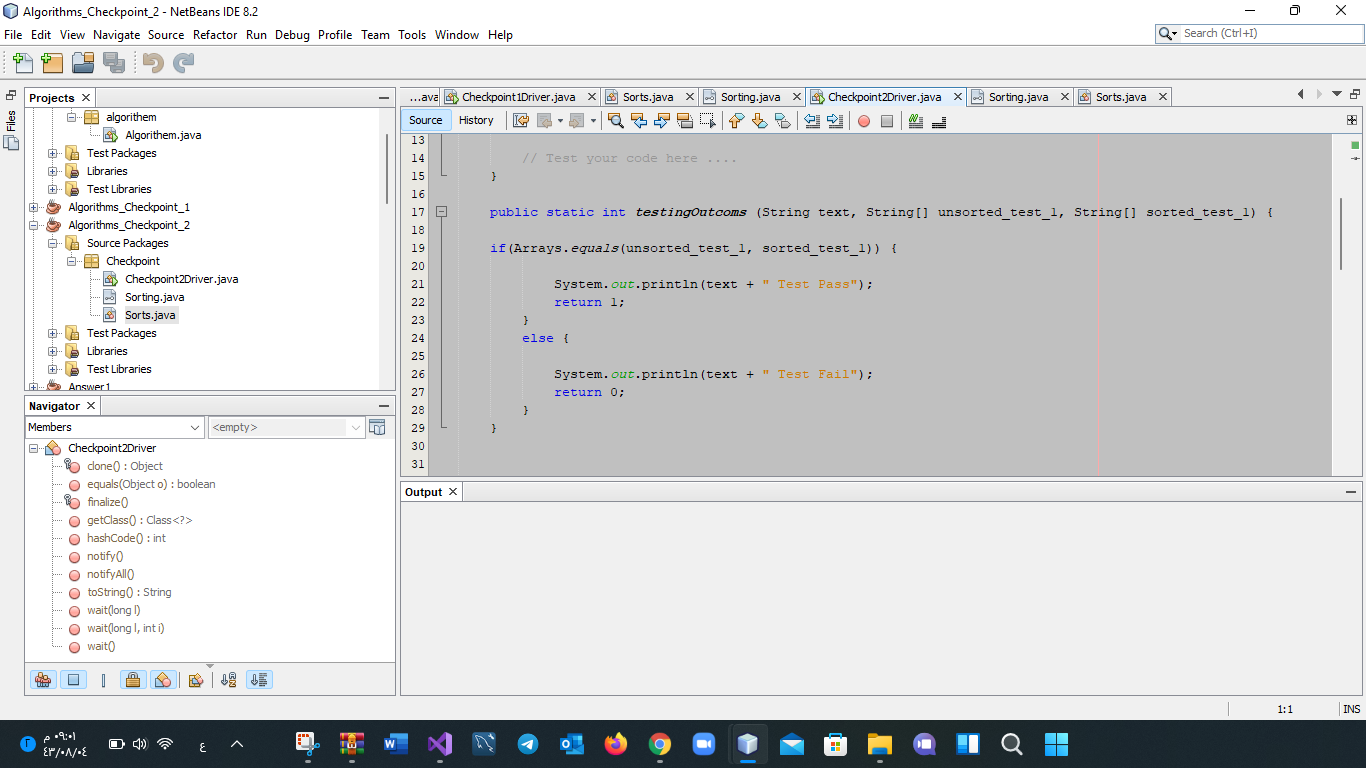Toggle Highlight Search in the editor toolbar

686,121
